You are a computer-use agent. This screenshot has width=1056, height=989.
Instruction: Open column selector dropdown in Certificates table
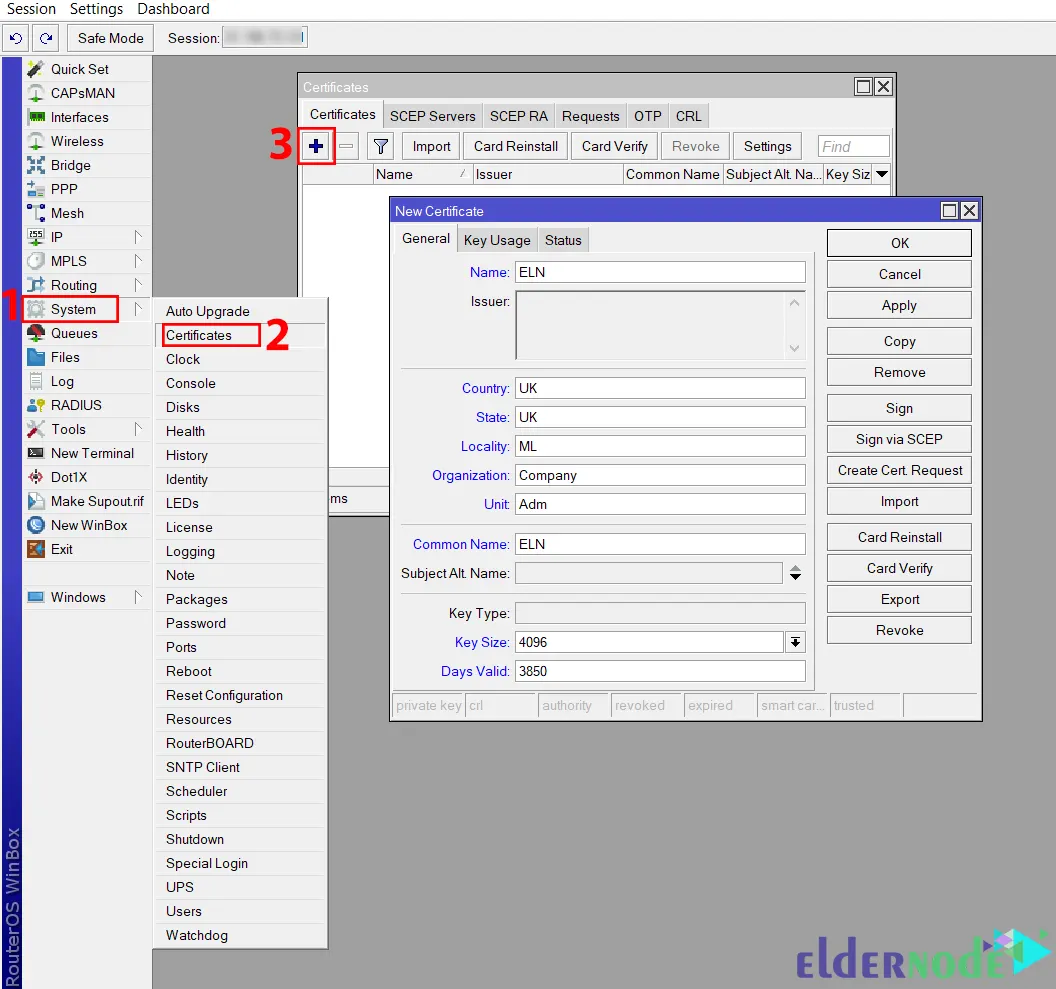pos(881,174)
